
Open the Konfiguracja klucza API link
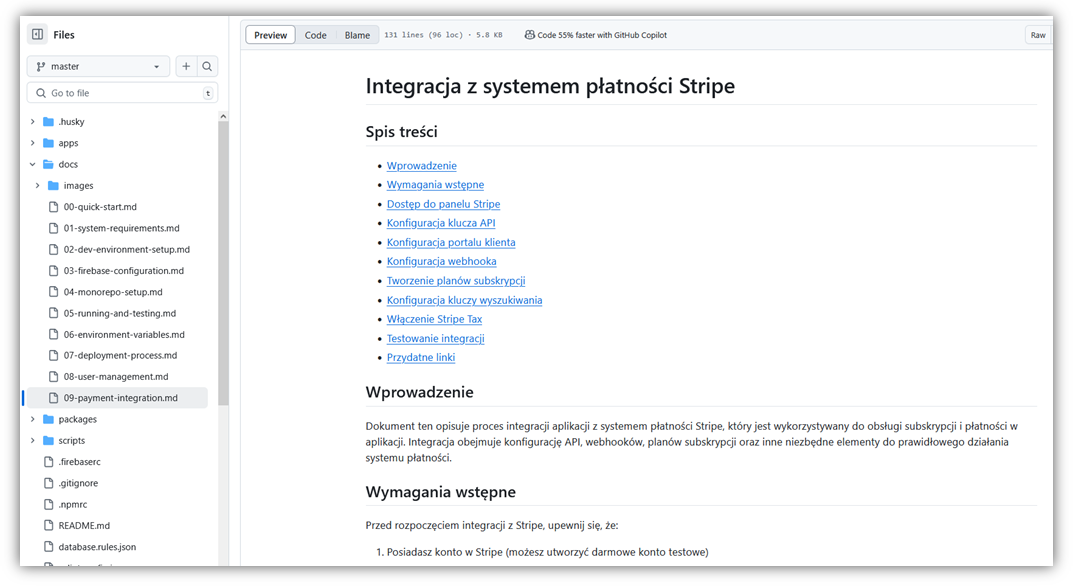[x=441, y=223]
